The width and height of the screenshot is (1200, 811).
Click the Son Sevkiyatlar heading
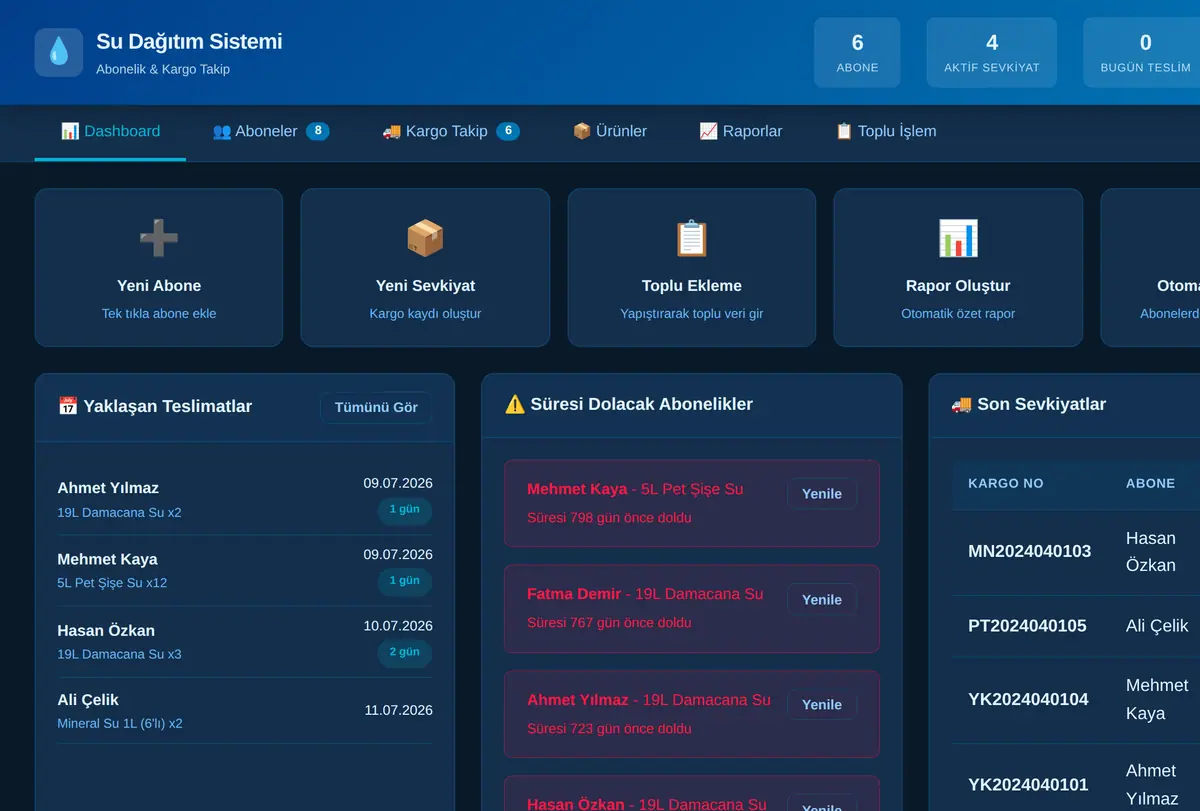tap(1028, 405)
